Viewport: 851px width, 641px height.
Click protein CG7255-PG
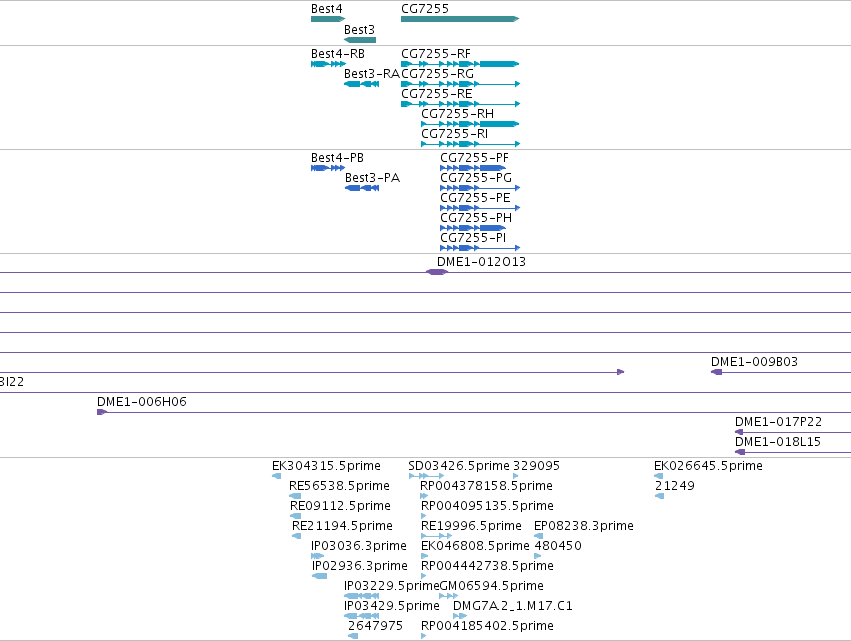480,188
